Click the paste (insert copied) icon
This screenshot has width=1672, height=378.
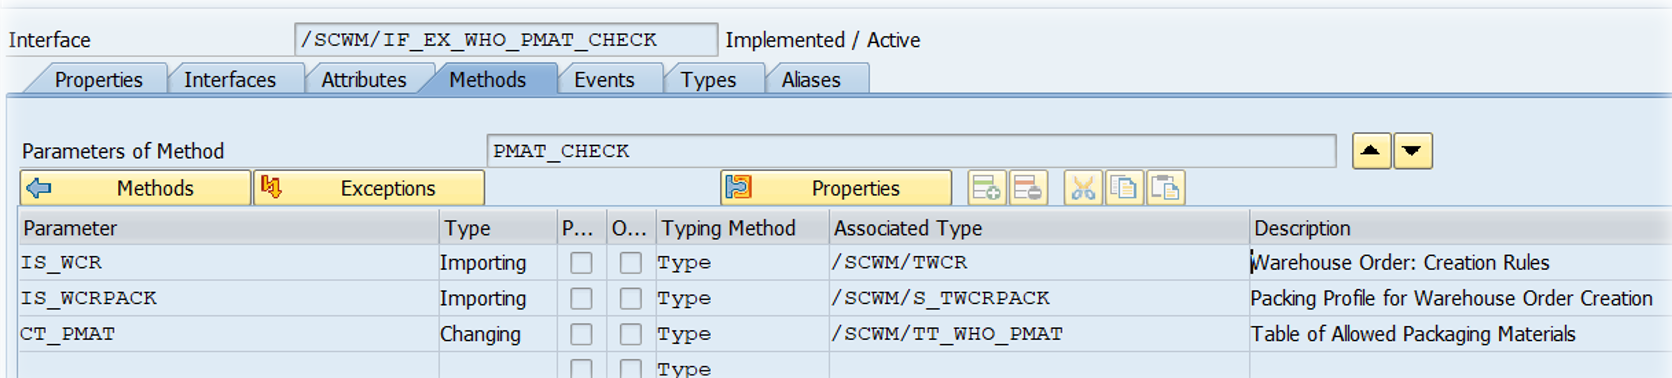(1165, 188)
